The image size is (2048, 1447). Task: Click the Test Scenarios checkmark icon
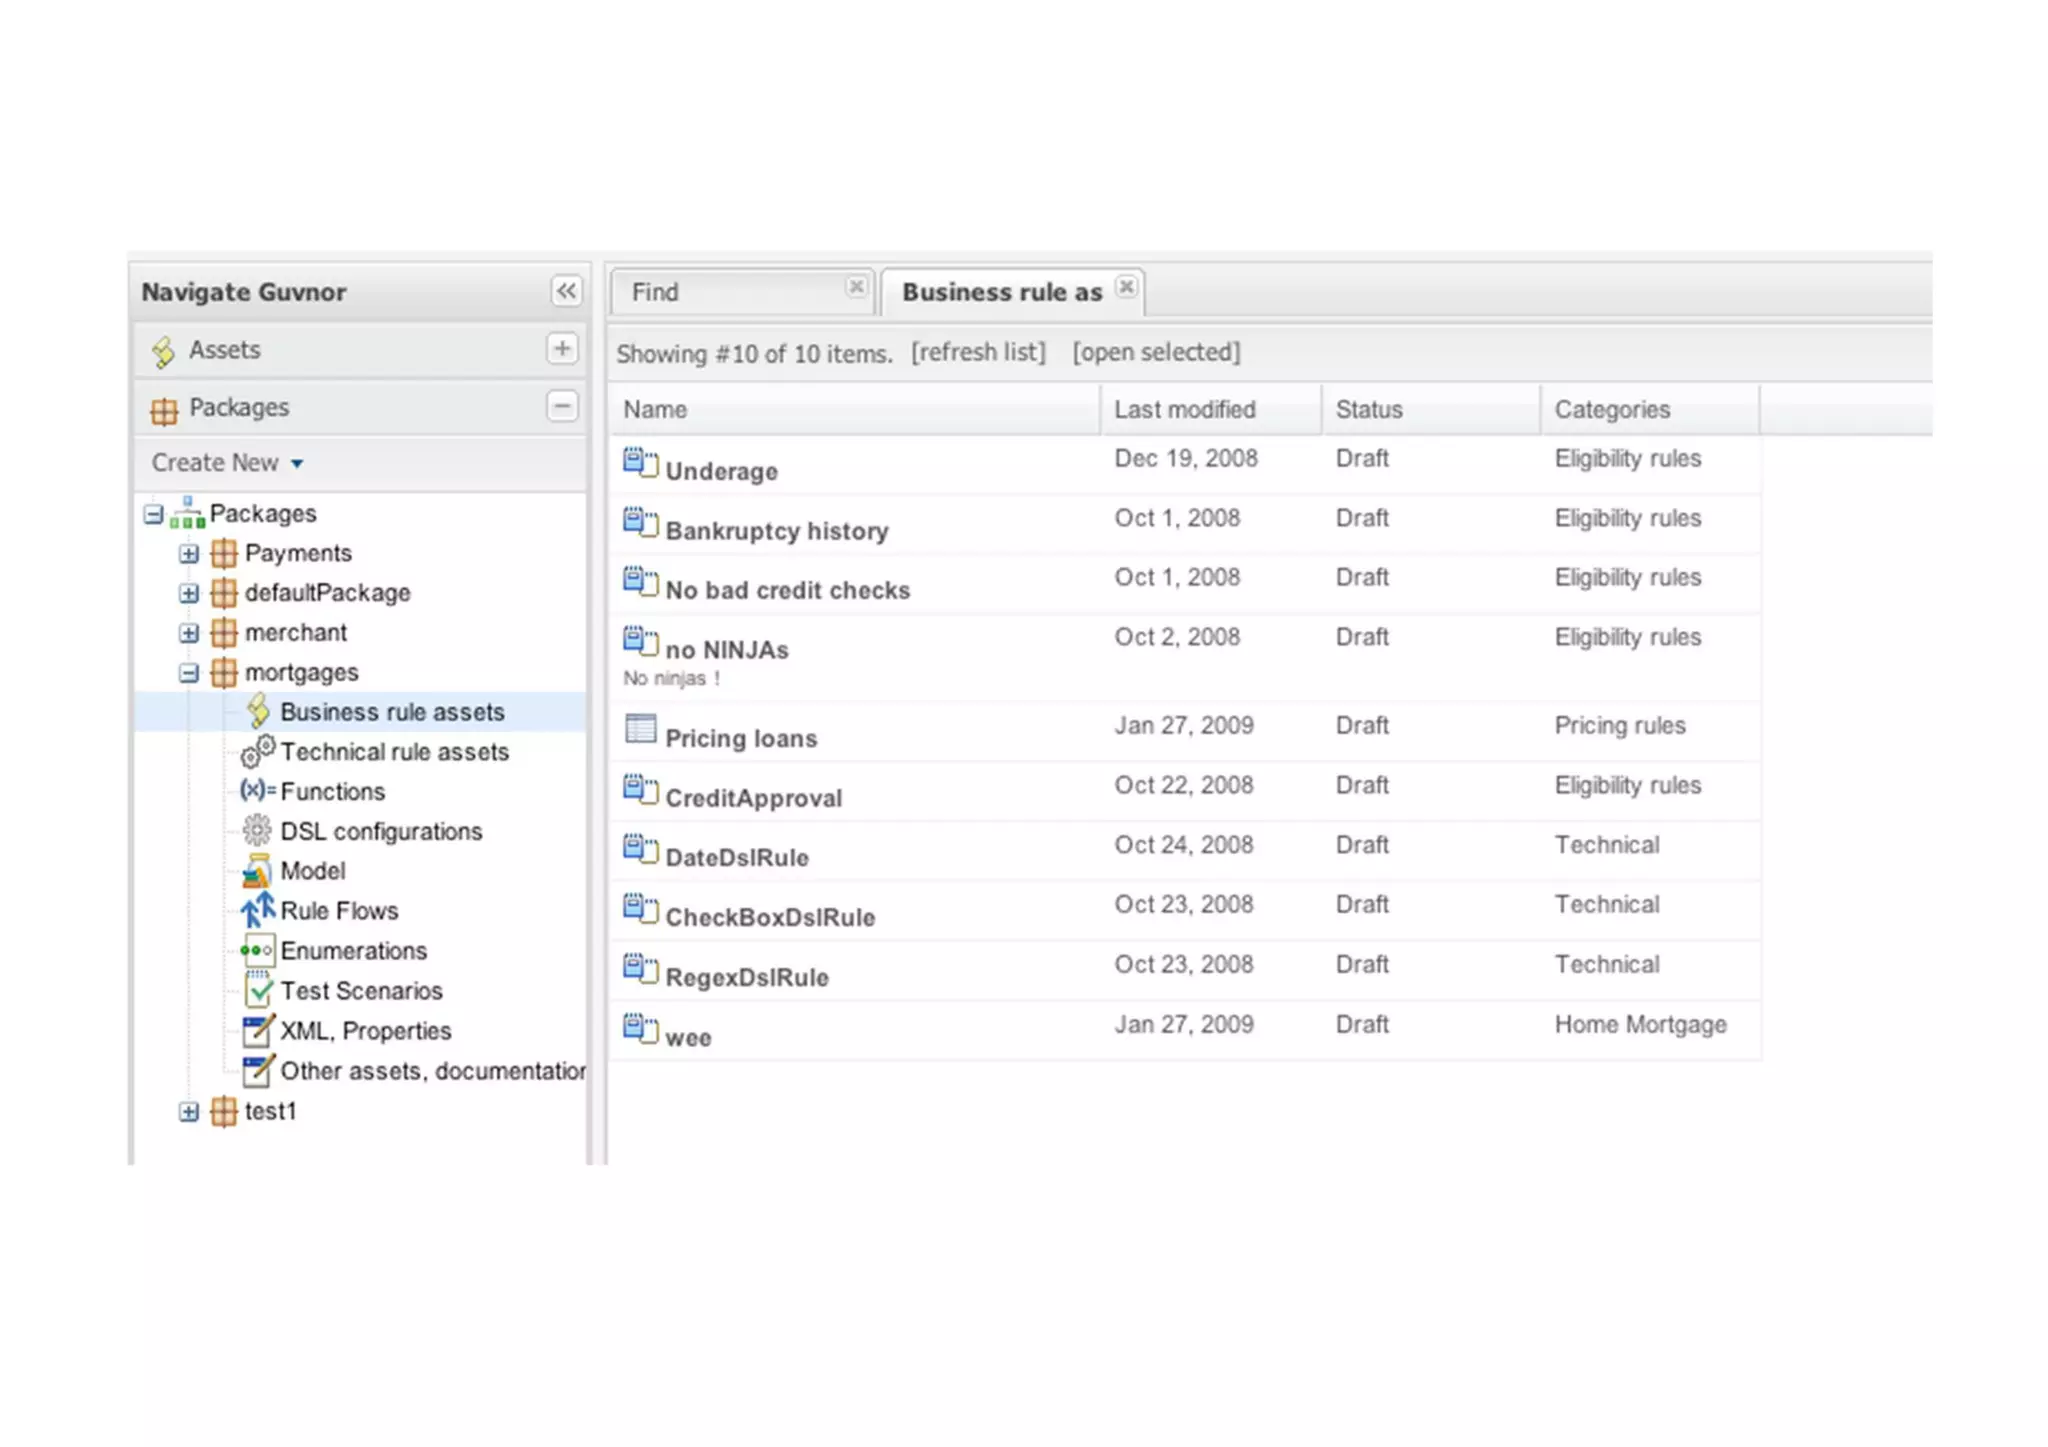258,990
